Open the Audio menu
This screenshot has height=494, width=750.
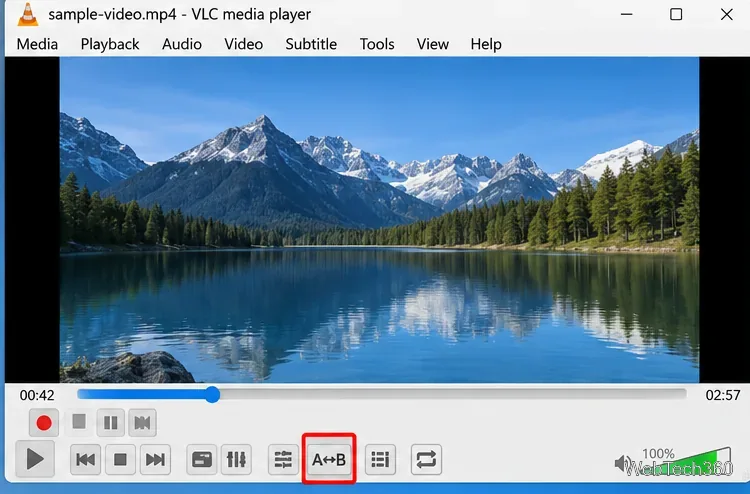(182, 44)
